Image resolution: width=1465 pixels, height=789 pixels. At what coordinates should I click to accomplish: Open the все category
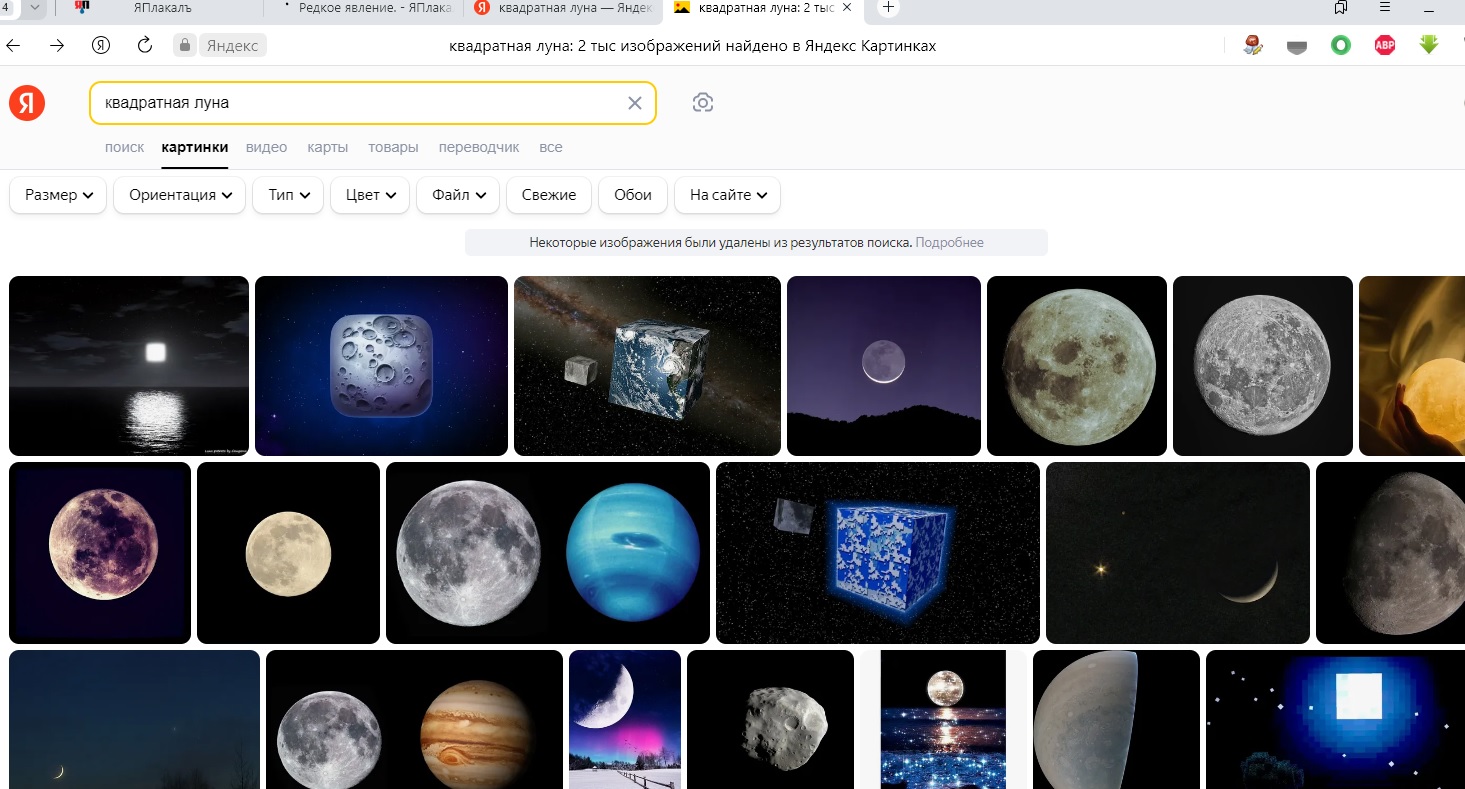(551, 147)
